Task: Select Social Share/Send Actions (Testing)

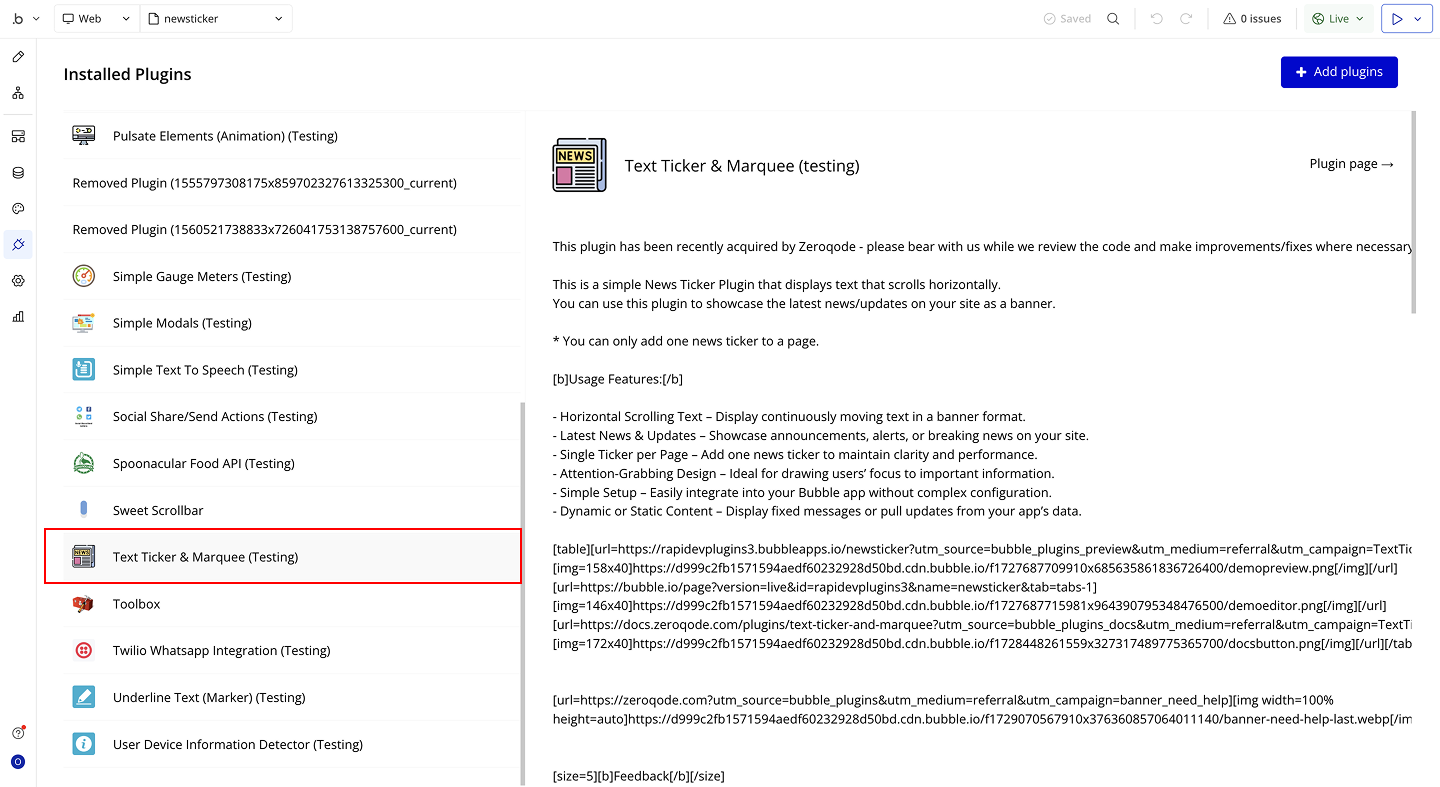Action: tap(293, 417)
